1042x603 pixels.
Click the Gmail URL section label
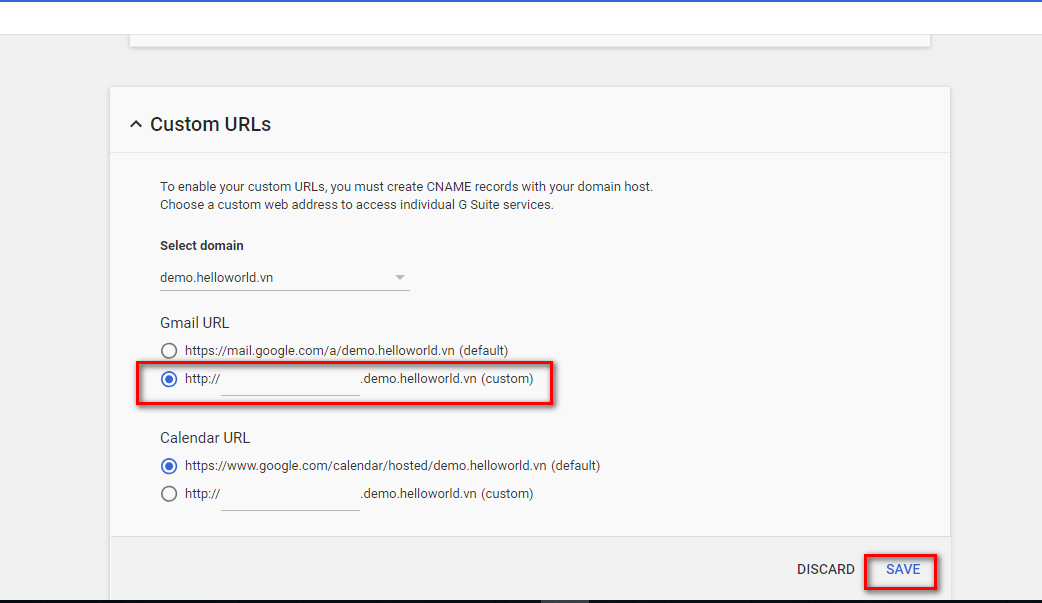coord(194,323)
